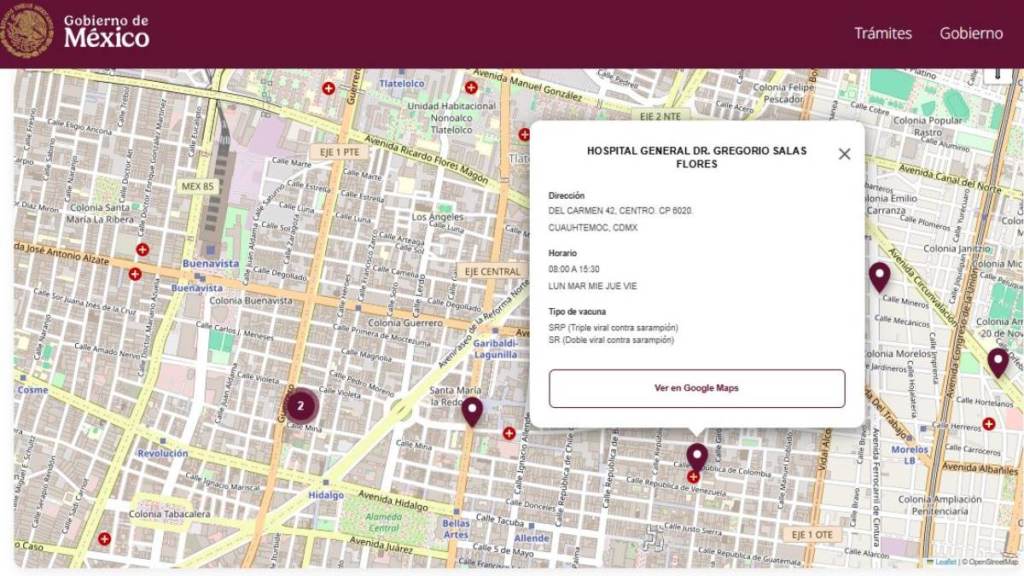Open the Gobierno menu

pyautogui.click(x=970, y=33)
